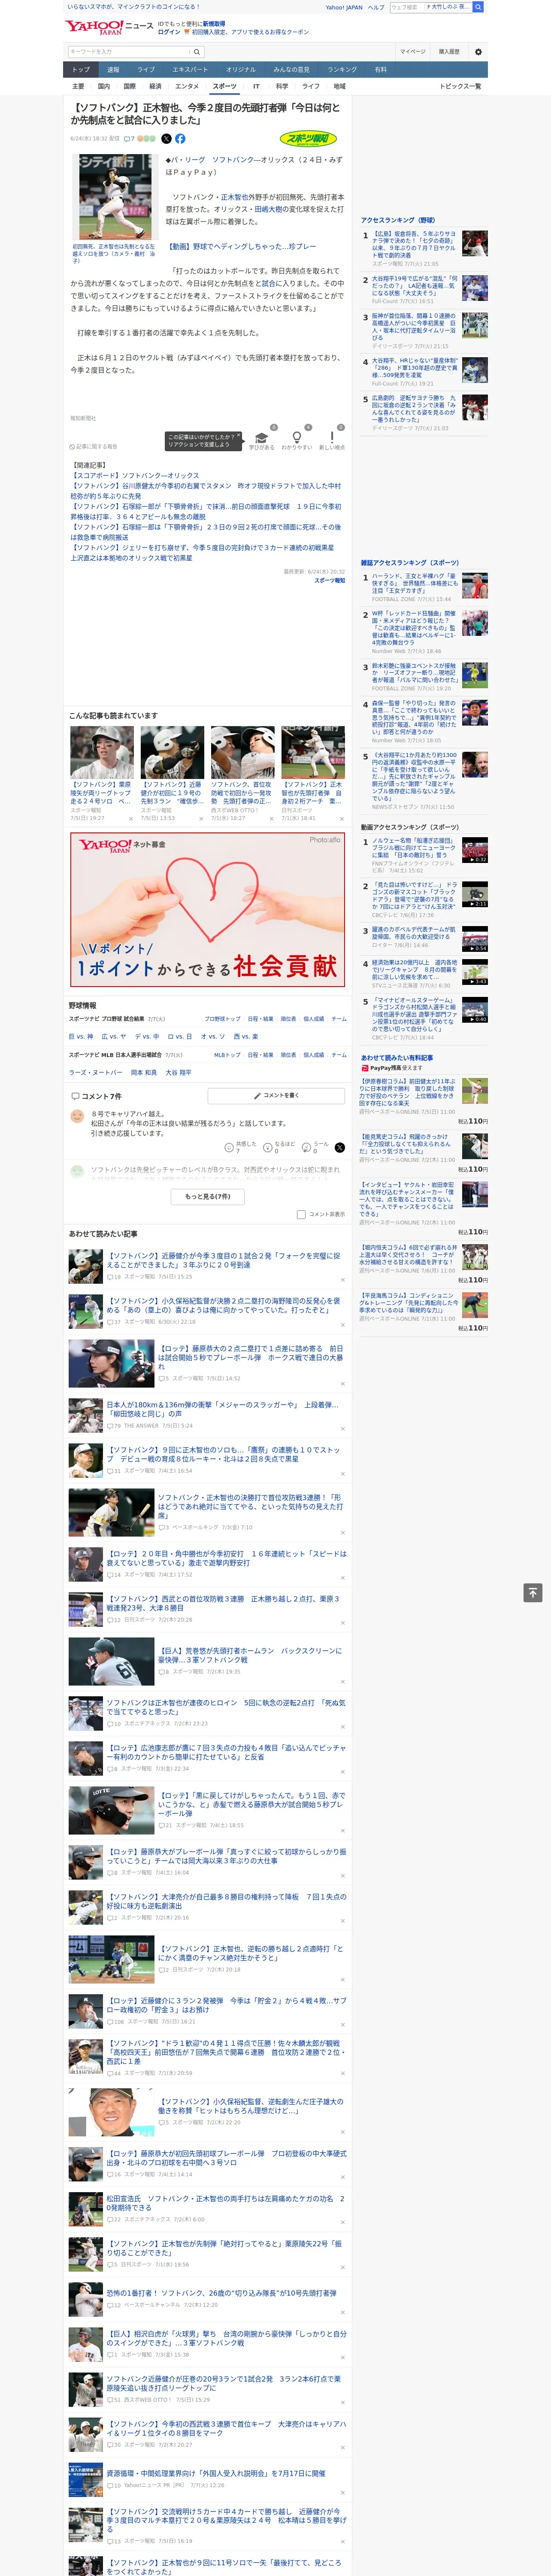Image resolution: width=551 pixels, height=2576 pixels.
Task: Click the blue web search magnifier button
Action: [x=478, y=7]
